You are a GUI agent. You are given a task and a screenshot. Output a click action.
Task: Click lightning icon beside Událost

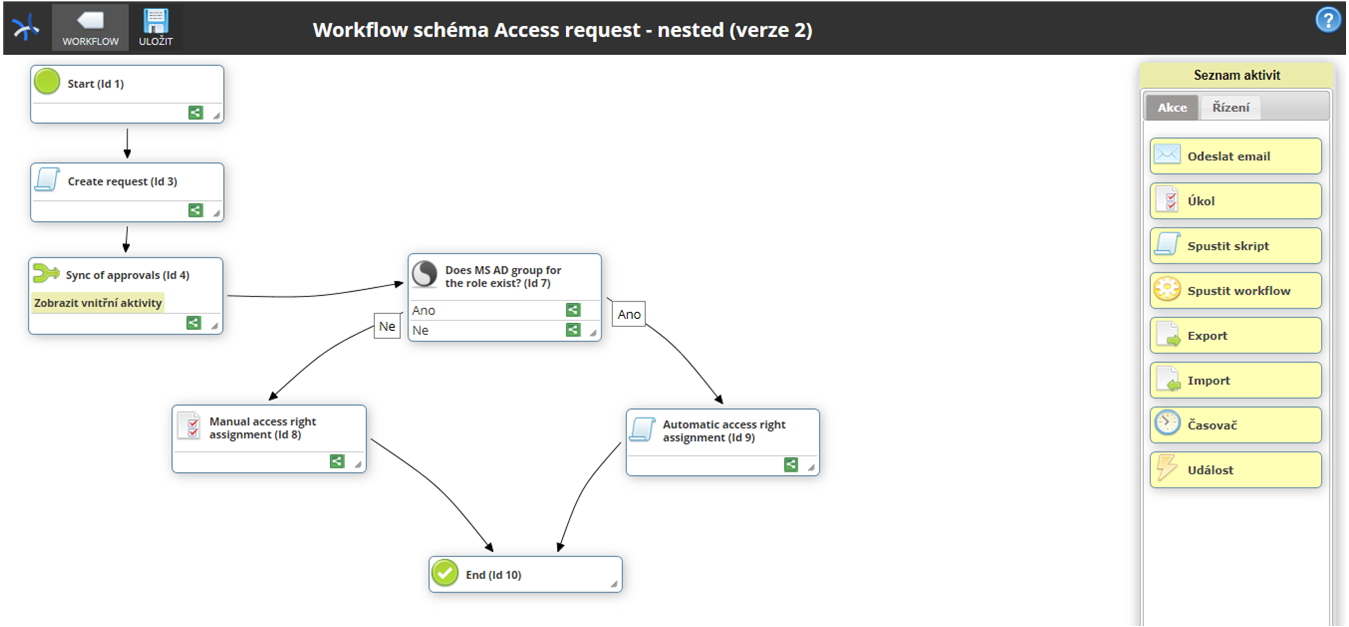pos(1166,469)
